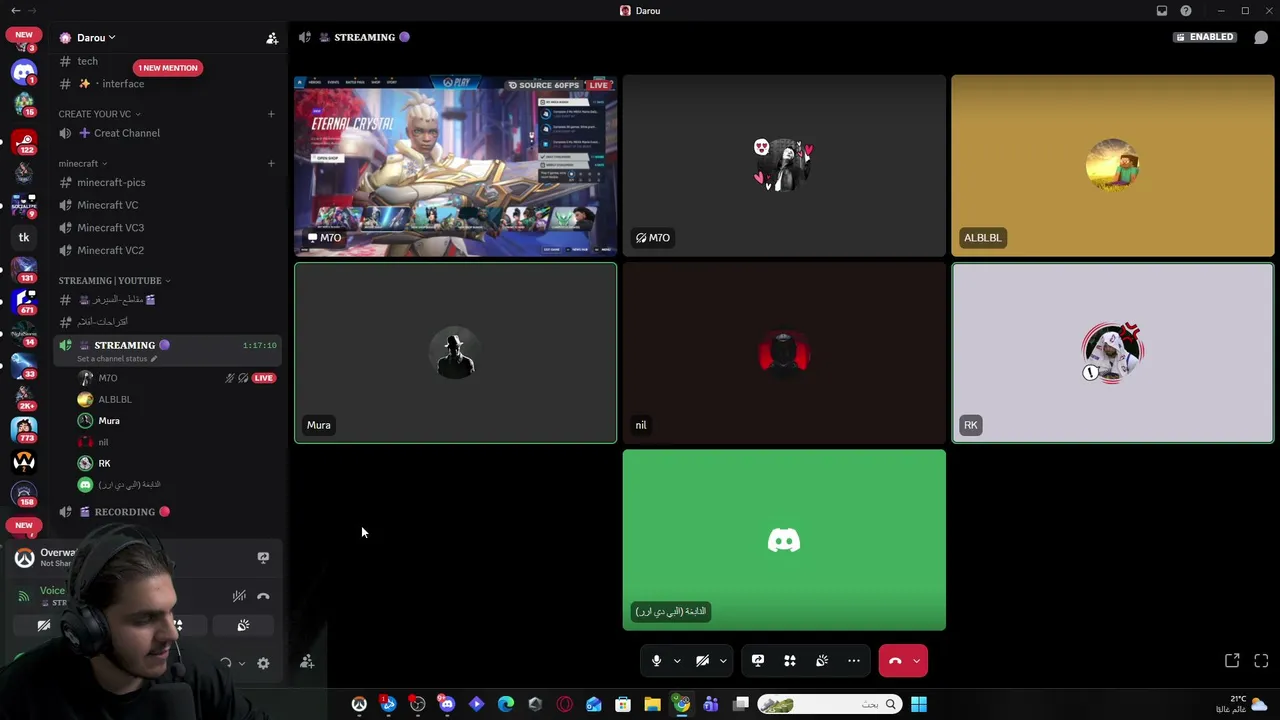1280x720 pixels.
Task: Start an activity from the call controls
Action: point(790,661)
